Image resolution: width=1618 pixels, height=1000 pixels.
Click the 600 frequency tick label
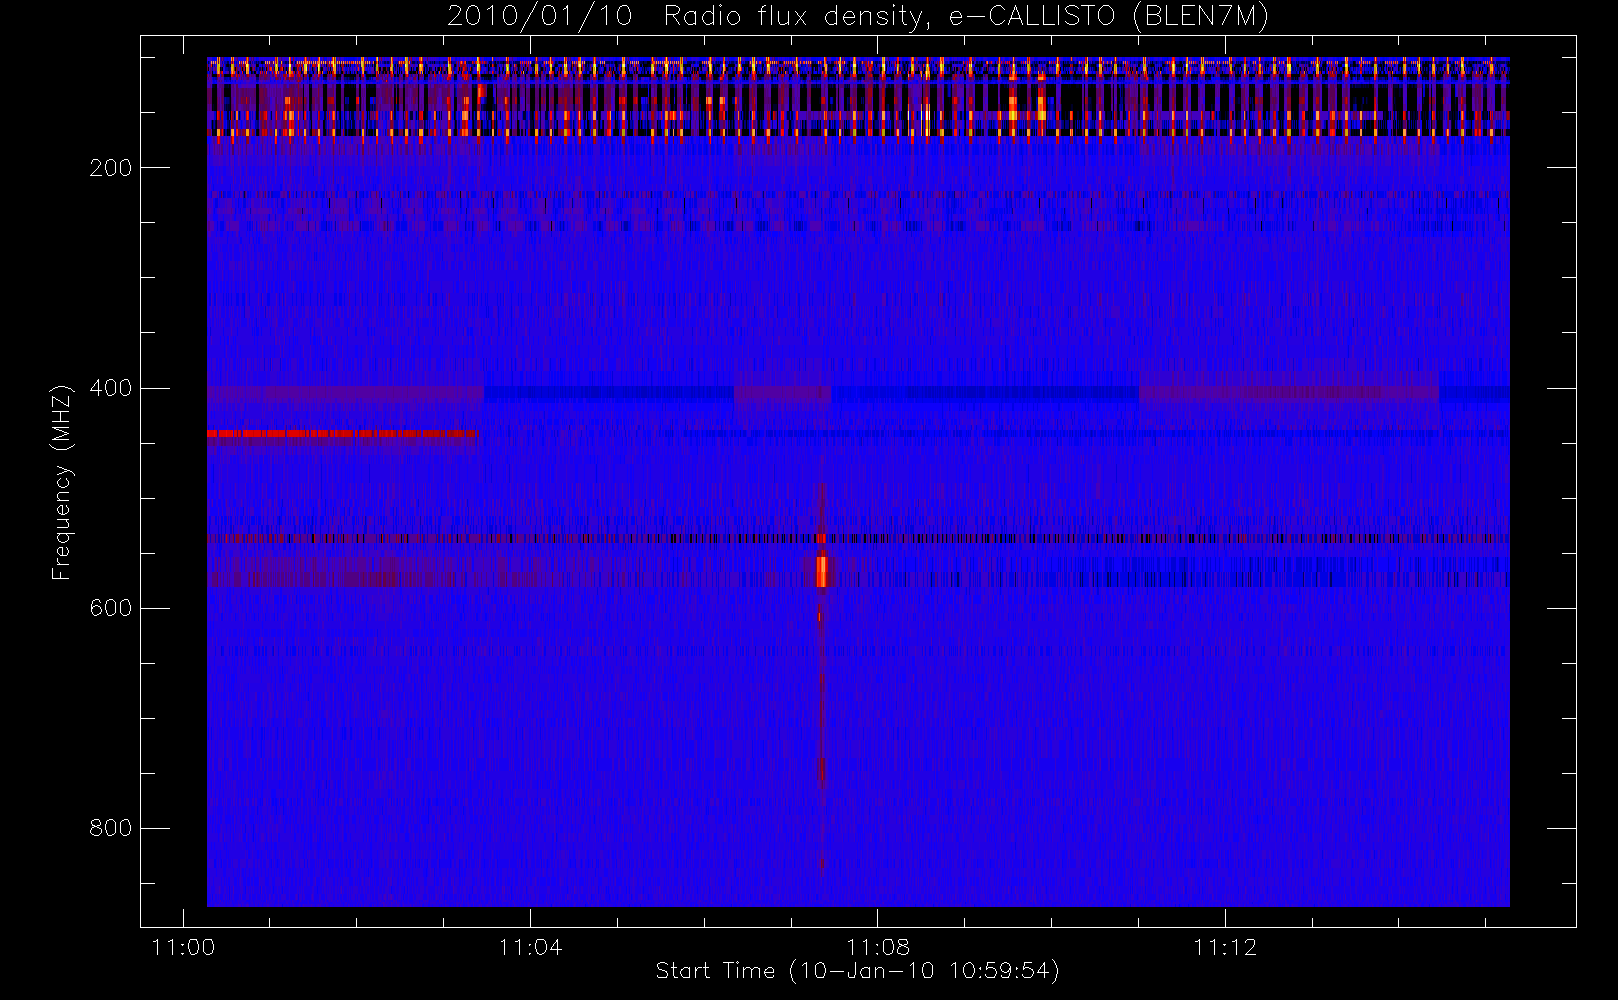tap(110, 608)
